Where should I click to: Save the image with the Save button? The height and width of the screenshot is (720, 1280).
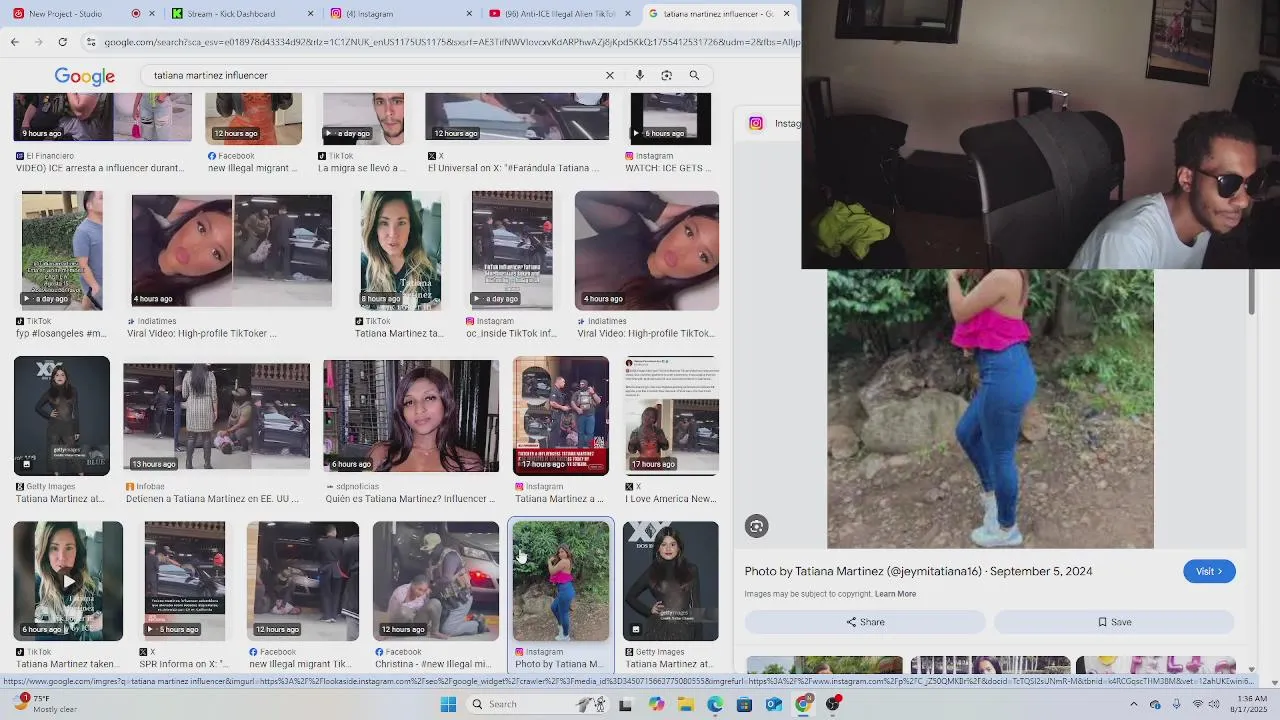click(1115, 622)
